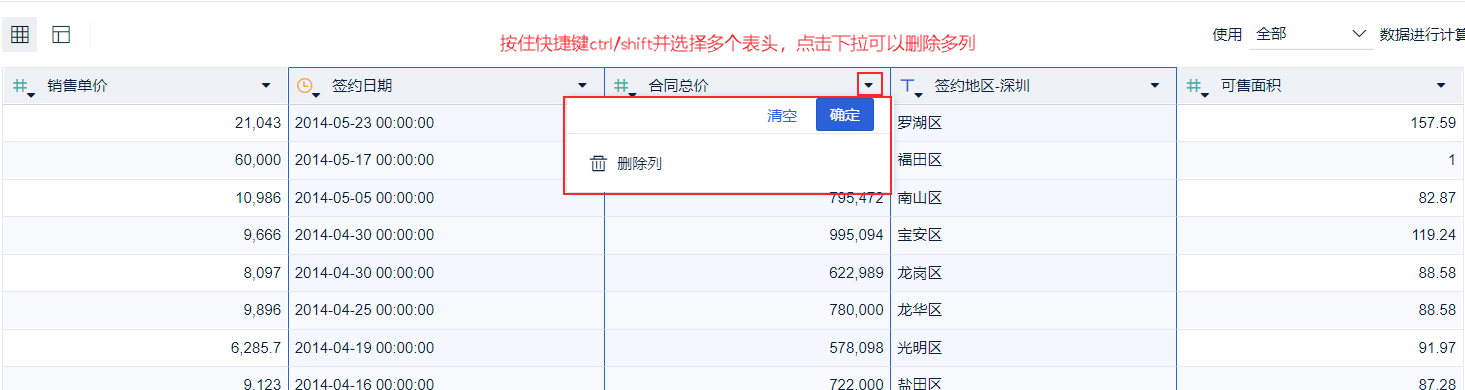Click cell 780,000 in 合同总价

[x=747, y=310]
